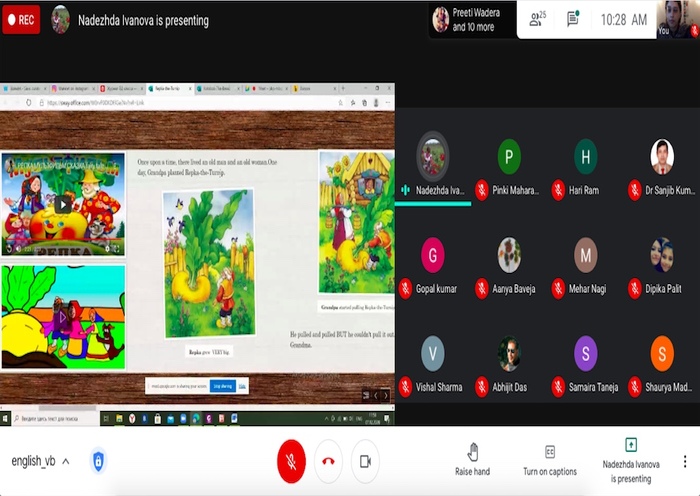Select Shaurya Mad participant avatar
The image size is (700, 496).
(662, 353)
